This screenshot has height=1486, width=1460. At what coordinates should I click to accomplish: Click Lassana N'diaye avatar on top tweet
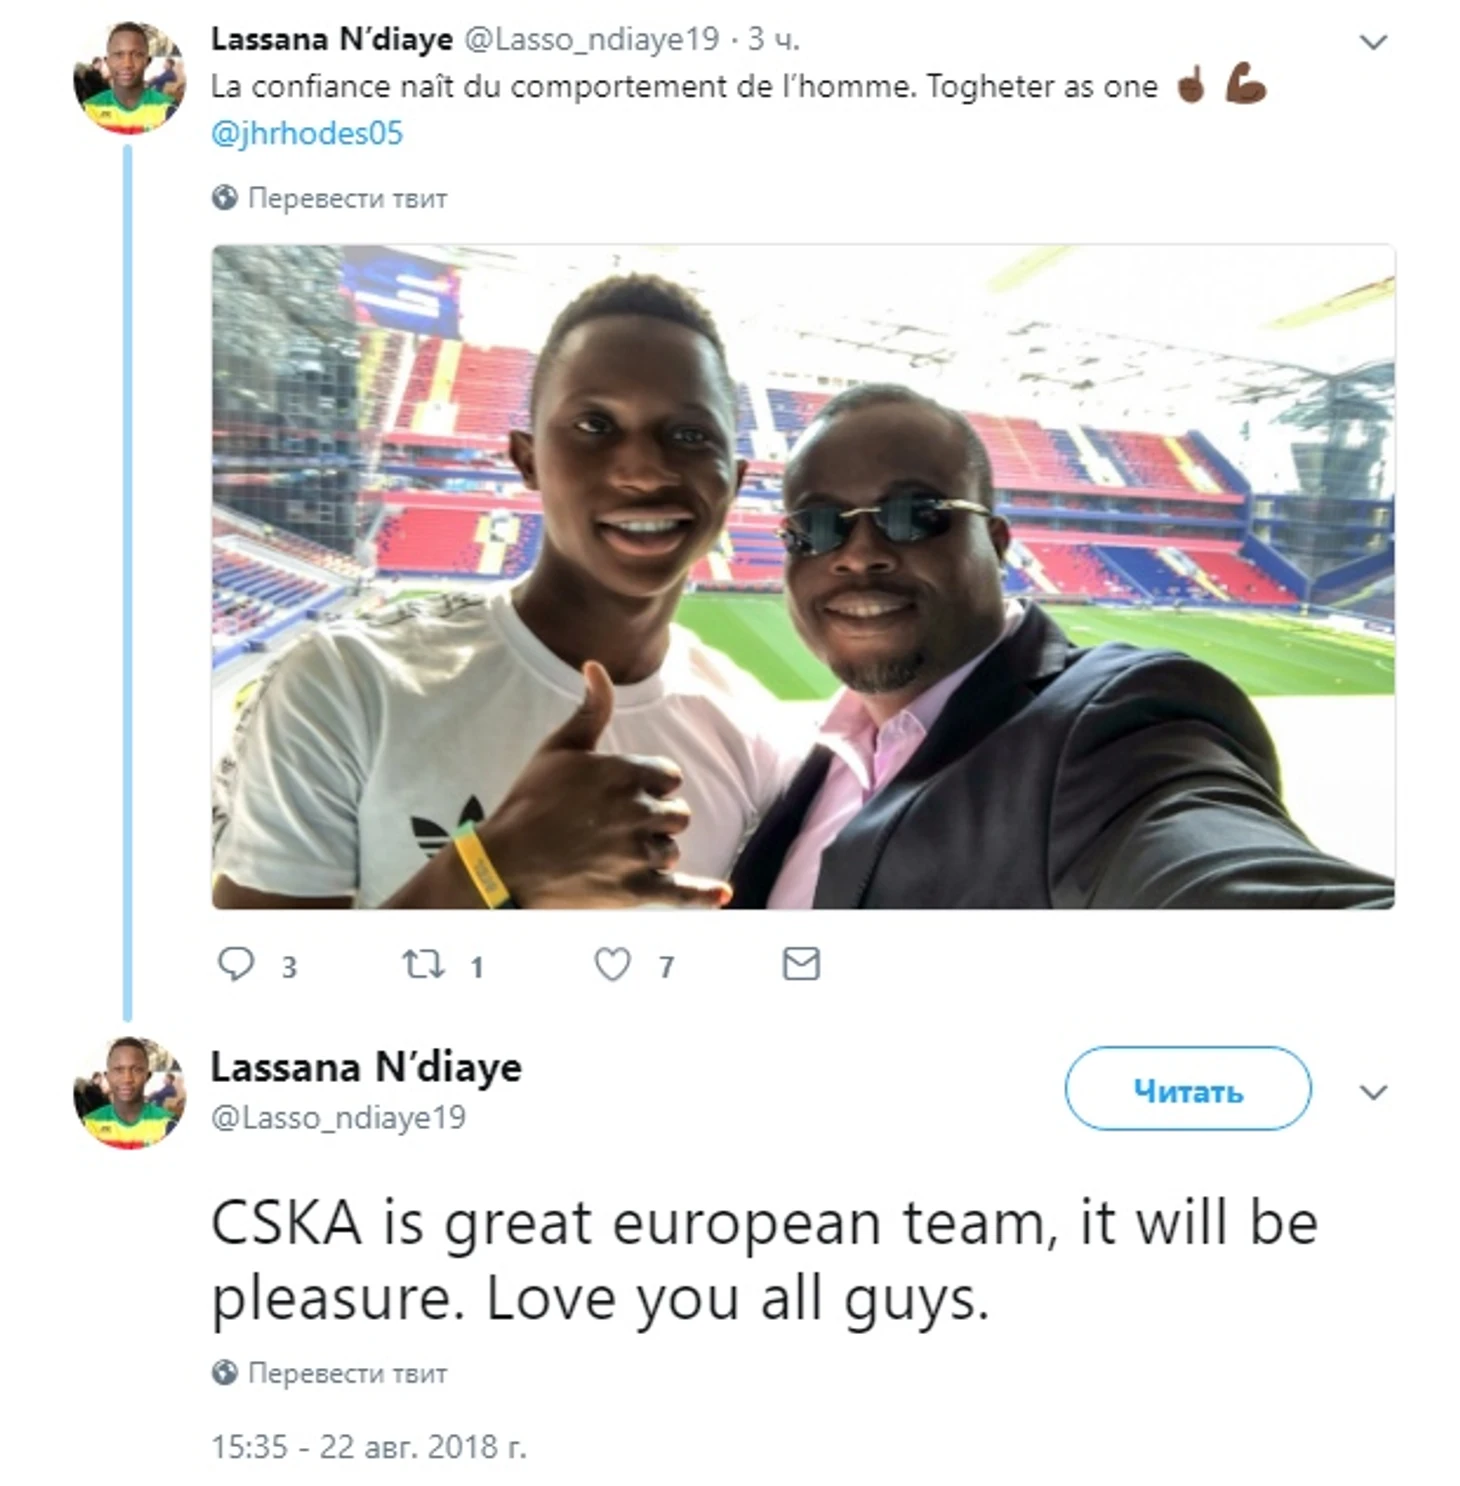pyautogui.click(x=130, y=78)
